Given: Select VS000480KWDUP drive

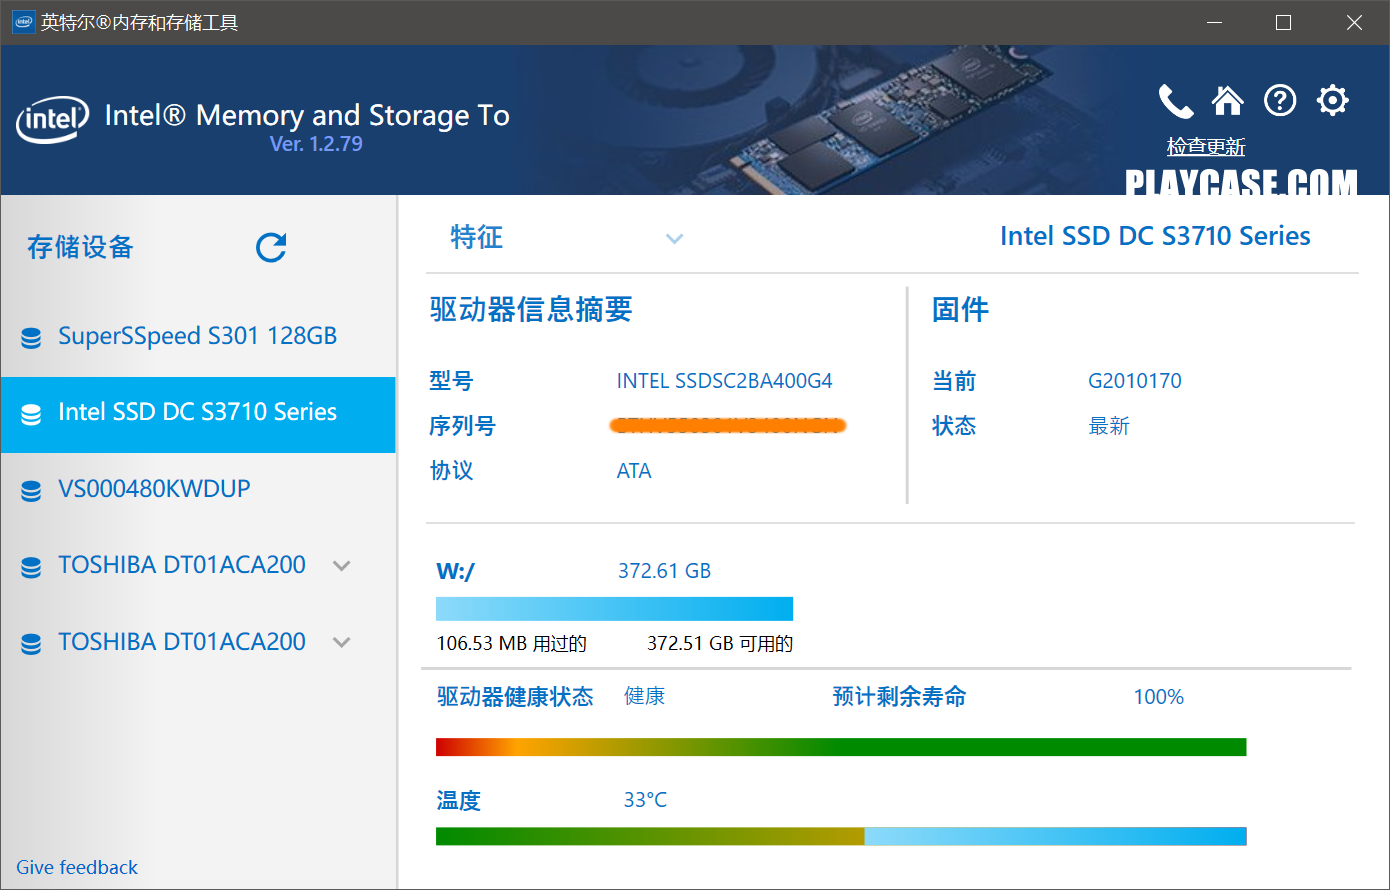Looking at the screenshot, I should pyautogui.click(x=198, y=490).
